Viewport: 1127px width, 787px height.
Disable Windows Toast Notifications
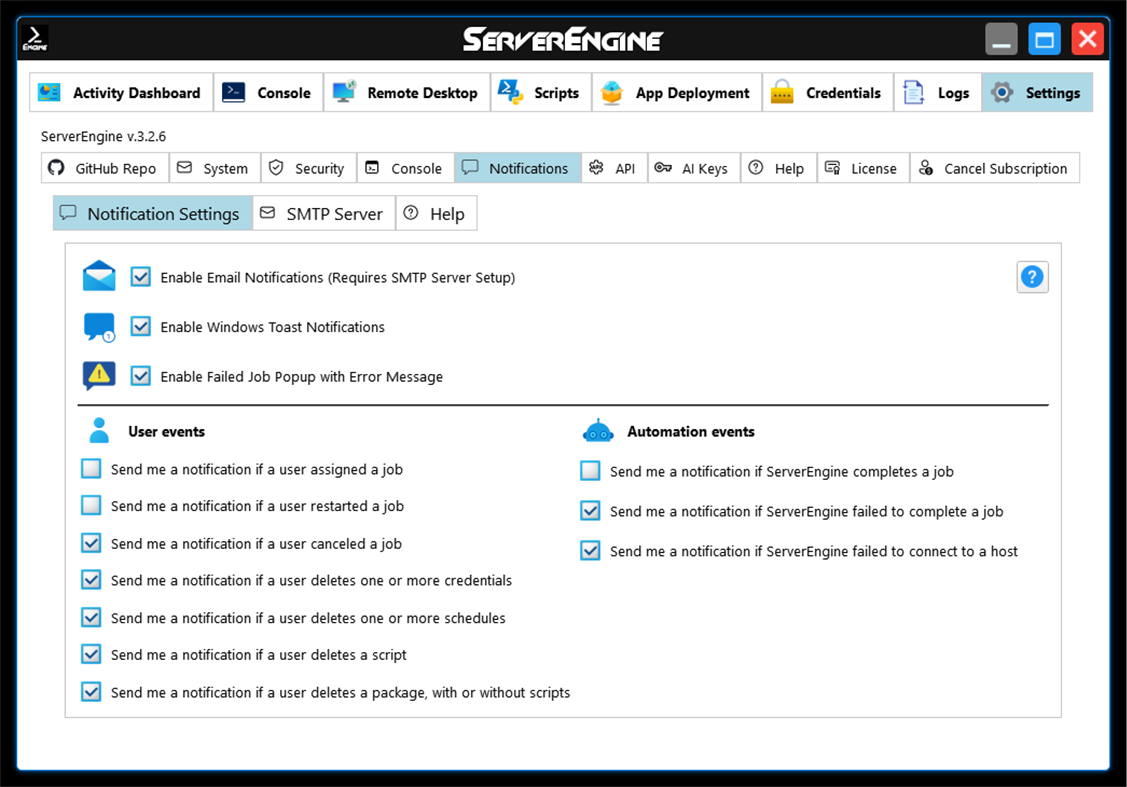tap(141, 326)
